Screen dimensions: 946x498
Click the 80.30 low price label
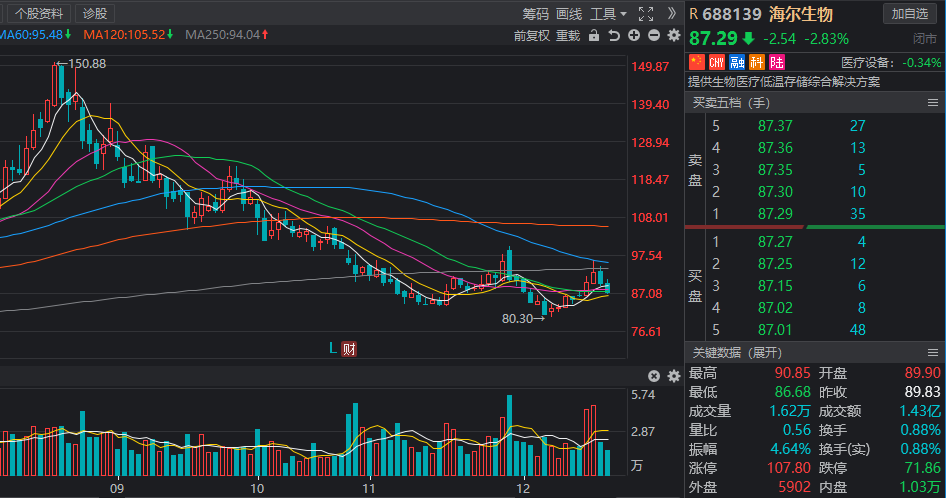pyautogui.click(x=517, y=318)
